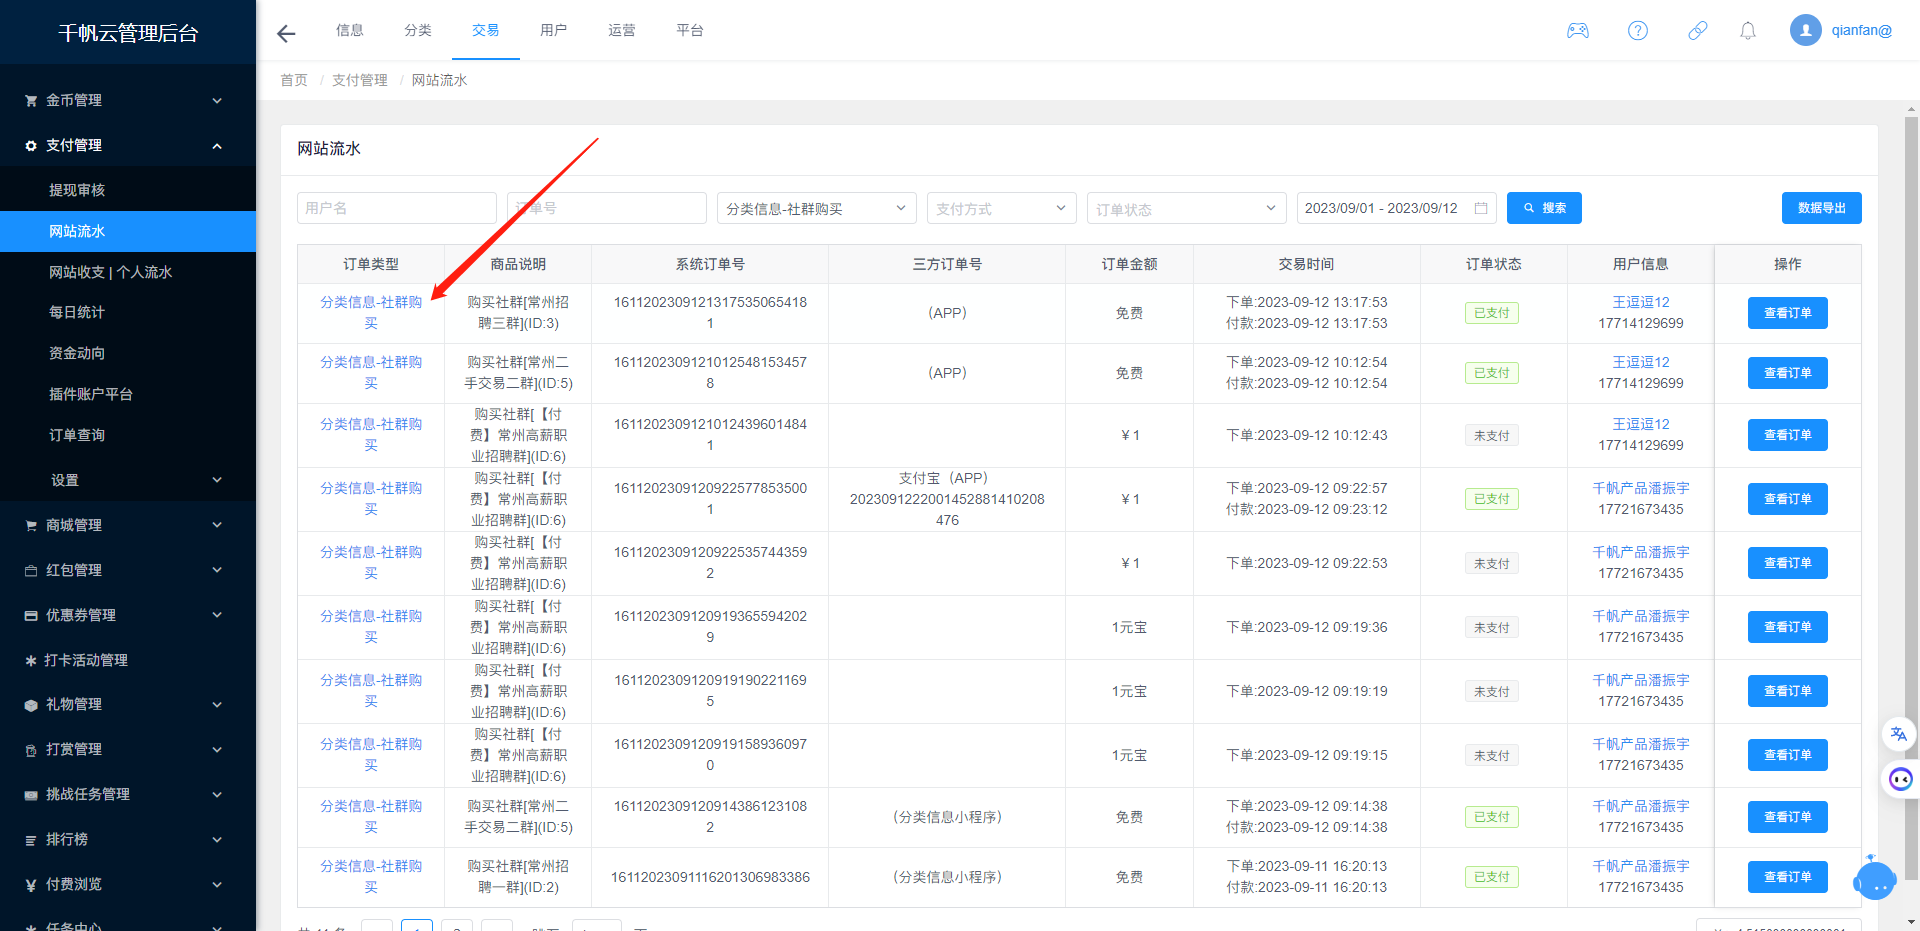Click the reward icon beside 打赏管理
This screenshot has width=1920, height=931.
click(x=31, y=749)
